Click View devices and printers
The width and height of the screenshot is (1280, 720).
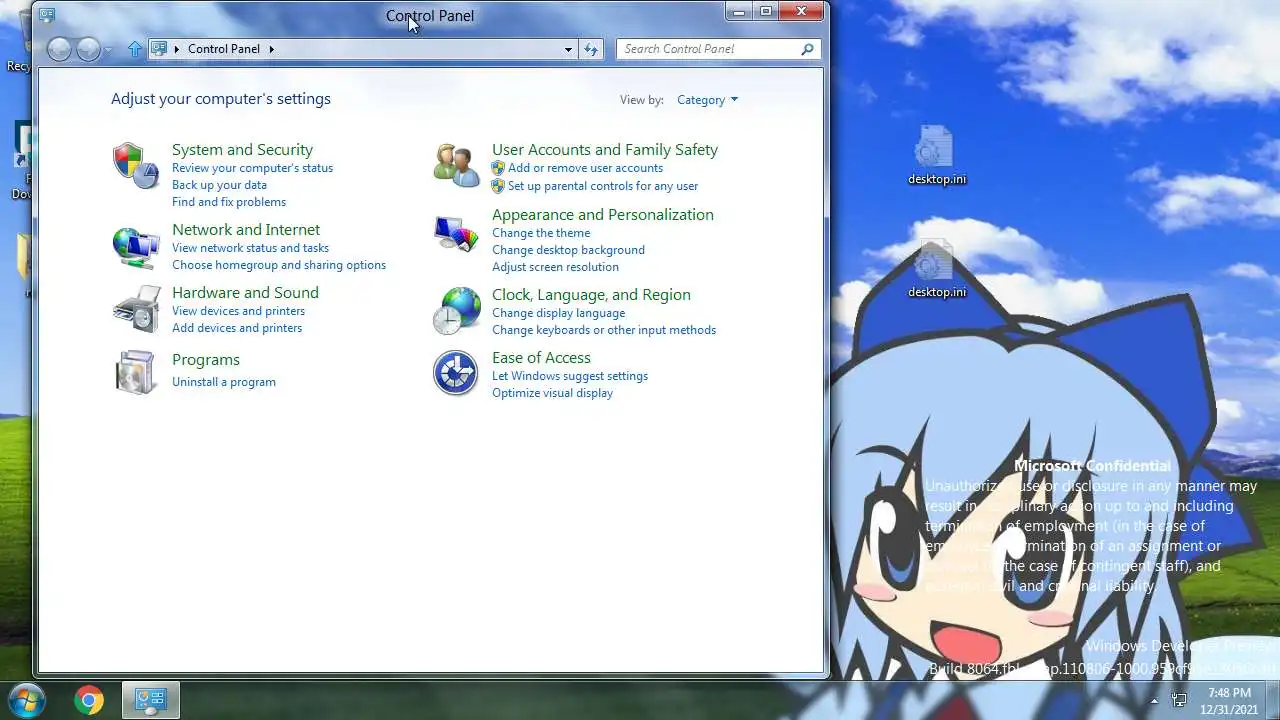(238, 311)
